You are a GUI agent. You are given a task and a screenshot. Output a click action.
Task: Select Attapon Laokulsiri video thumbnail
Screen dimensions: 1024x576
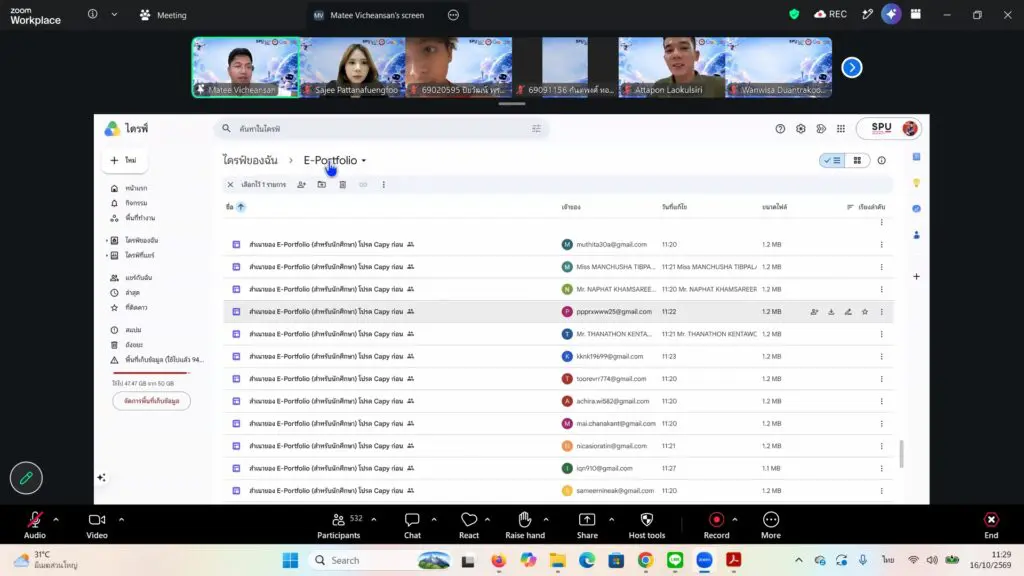click(671, 67)
